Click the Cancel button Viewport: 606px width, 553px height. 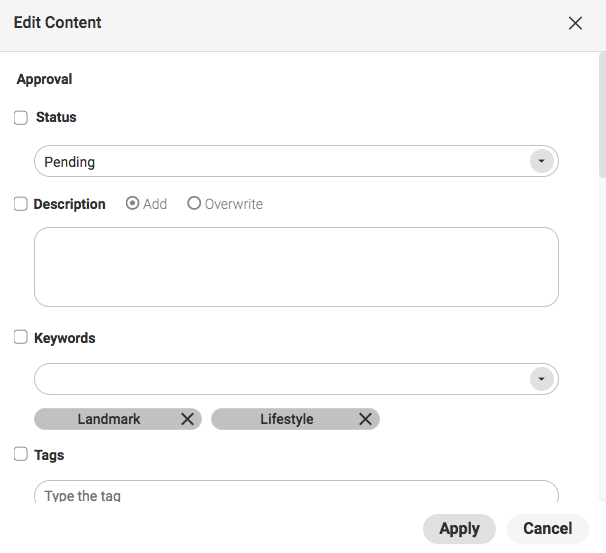(x=547, y=528)
